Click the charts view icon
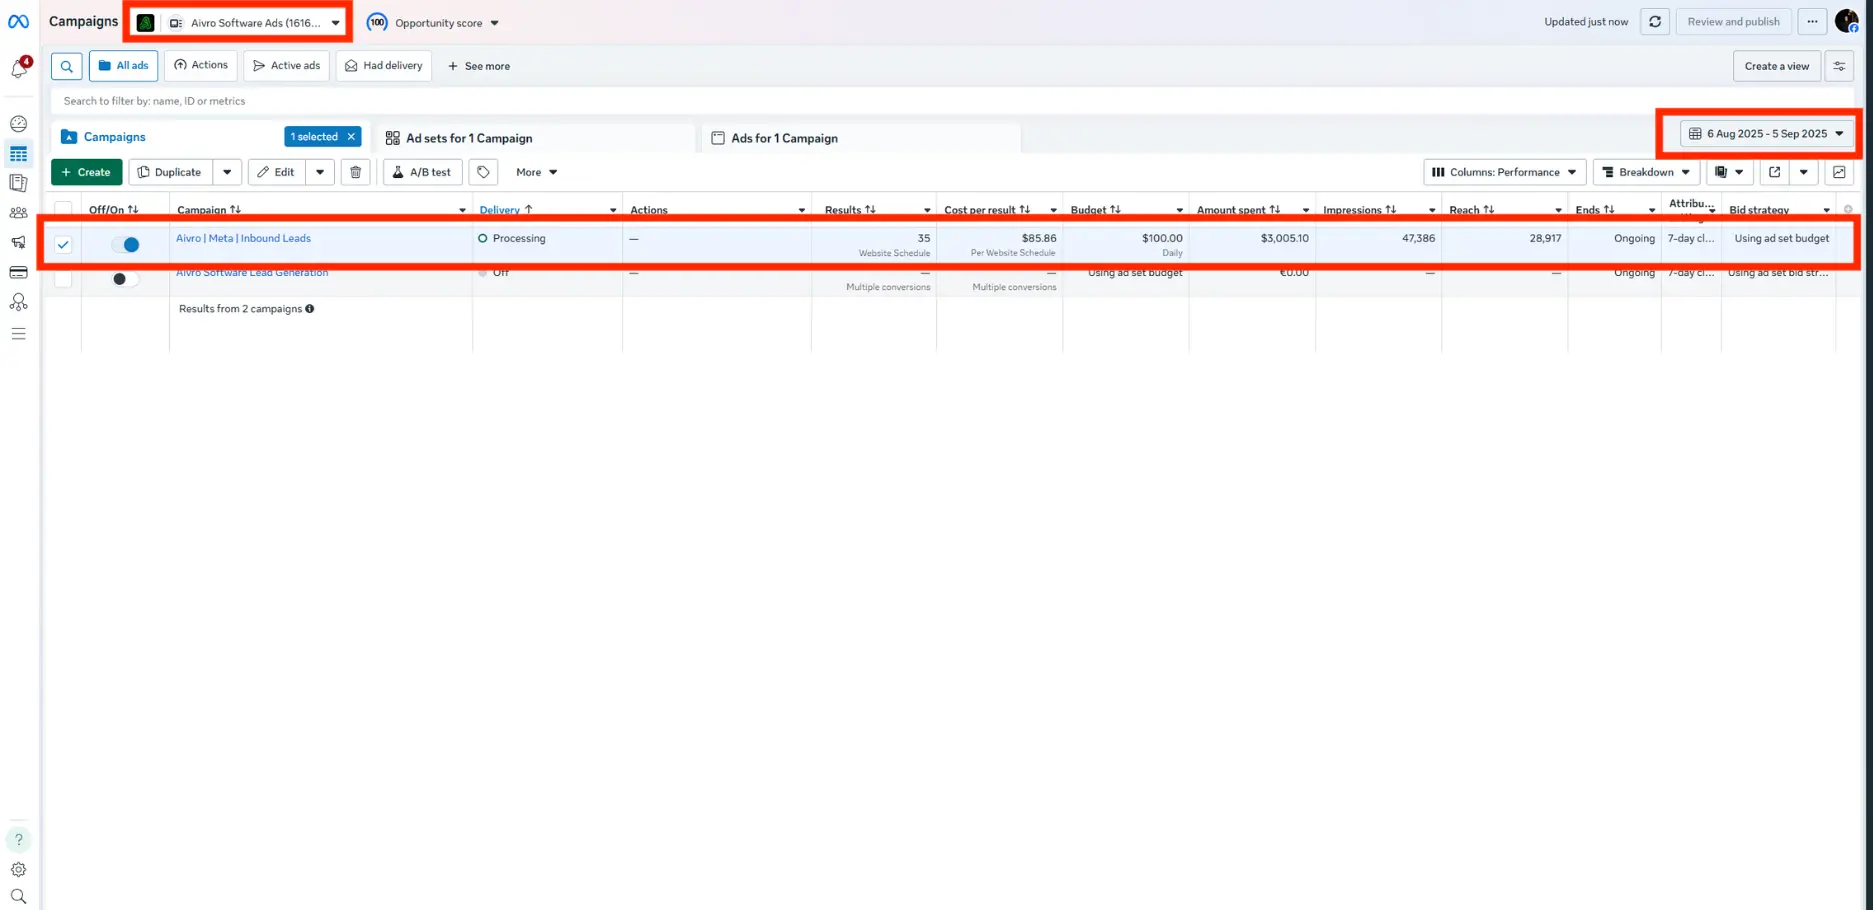 (x=1839, y=172)
